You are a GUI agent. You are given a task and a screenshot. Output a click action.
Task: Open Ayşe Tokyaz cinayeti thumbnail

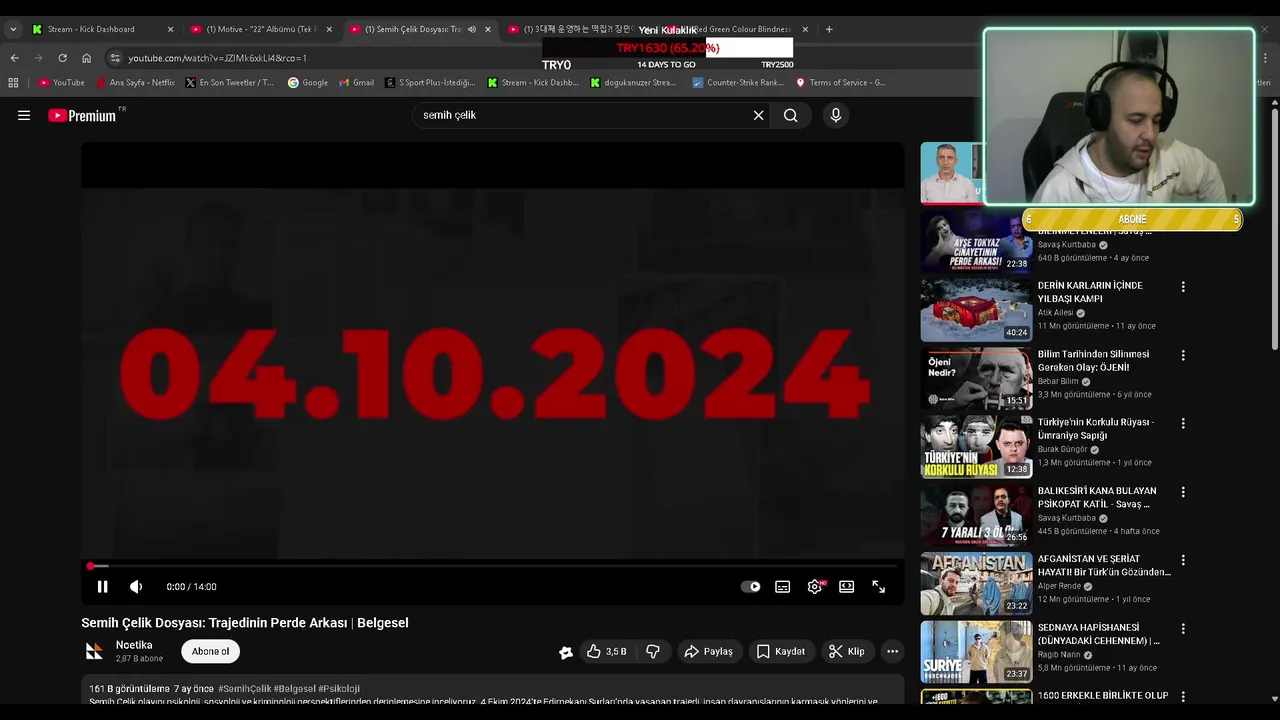point(976,242)
